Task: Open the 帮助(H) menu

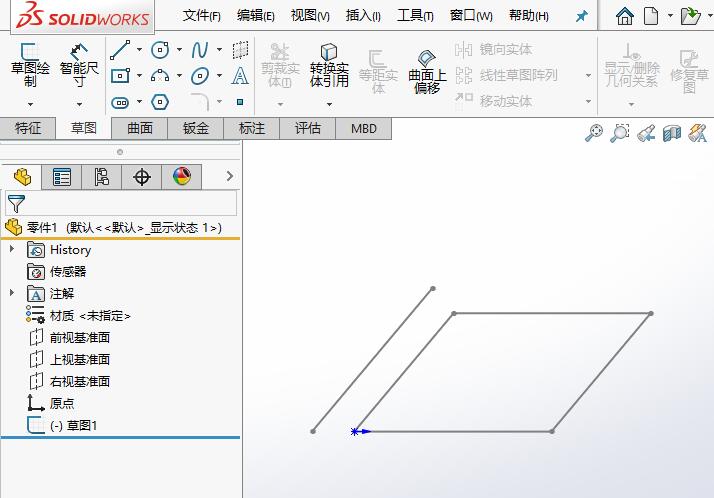Action: click(529, 16)
